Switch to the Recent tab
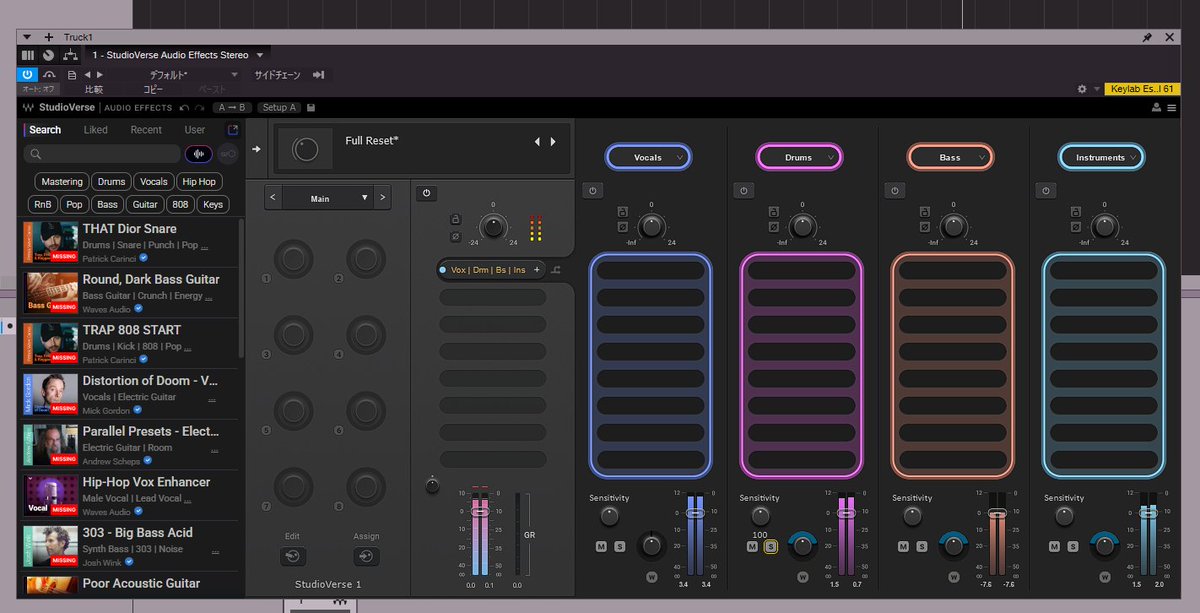This screenshot has height=613, width=1200. point(146,130)
